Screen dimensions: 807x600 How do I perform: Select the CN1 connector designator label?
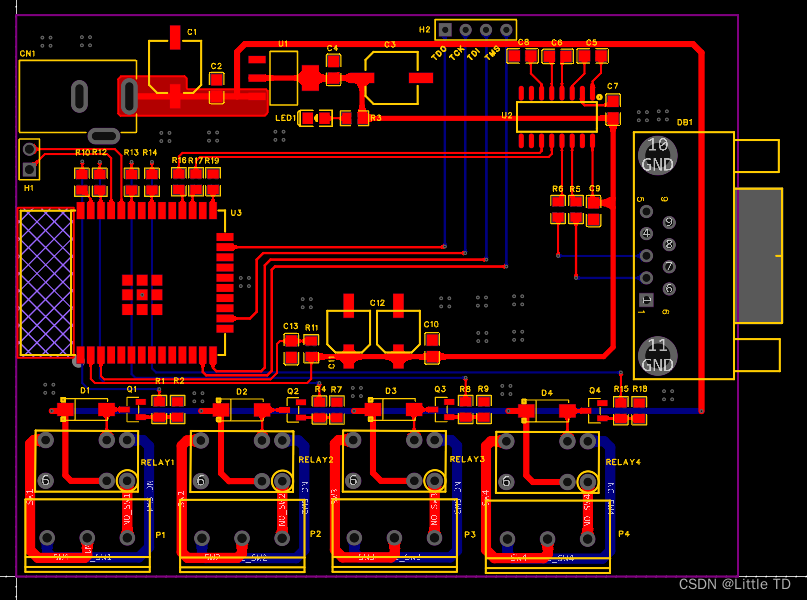click(27, 54)
